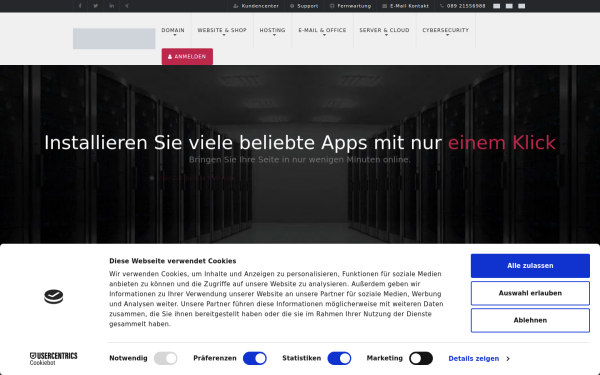600x375 pixels.
Task: Enable the Marketing cookie switch
Action: [x=421, y=359]
